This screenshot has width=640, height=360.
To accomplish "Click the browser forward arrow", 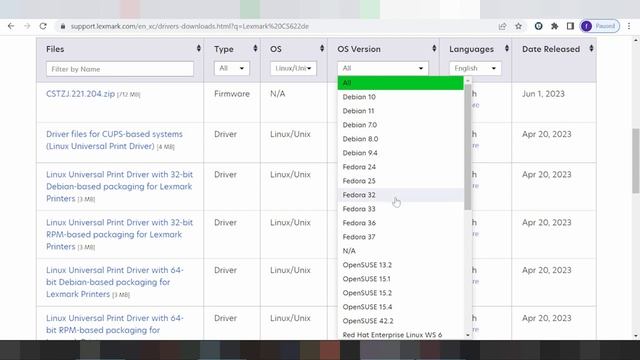I will pos(27,26).
